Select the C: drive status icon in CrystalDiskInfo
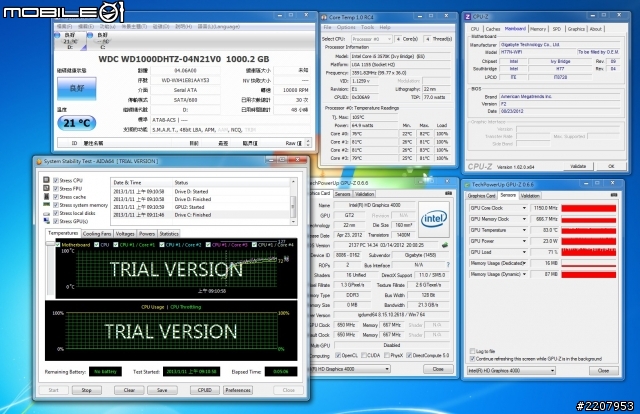The image size is (640, 414). (90, 36)
